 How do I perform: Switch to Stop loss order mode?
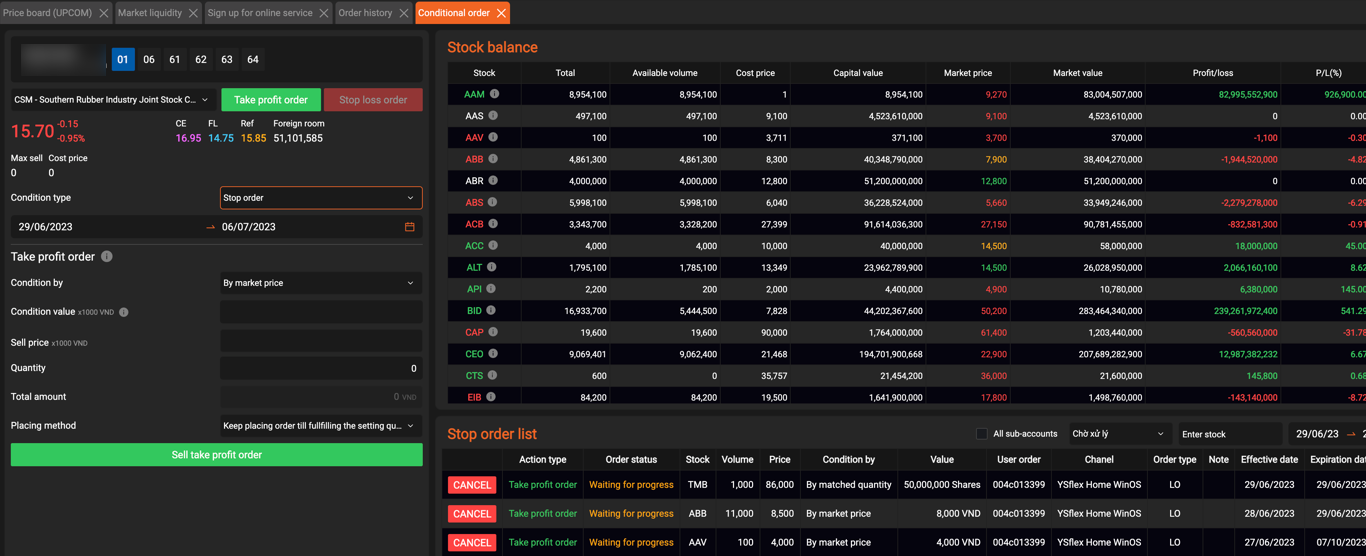click(x=373, y=100)
